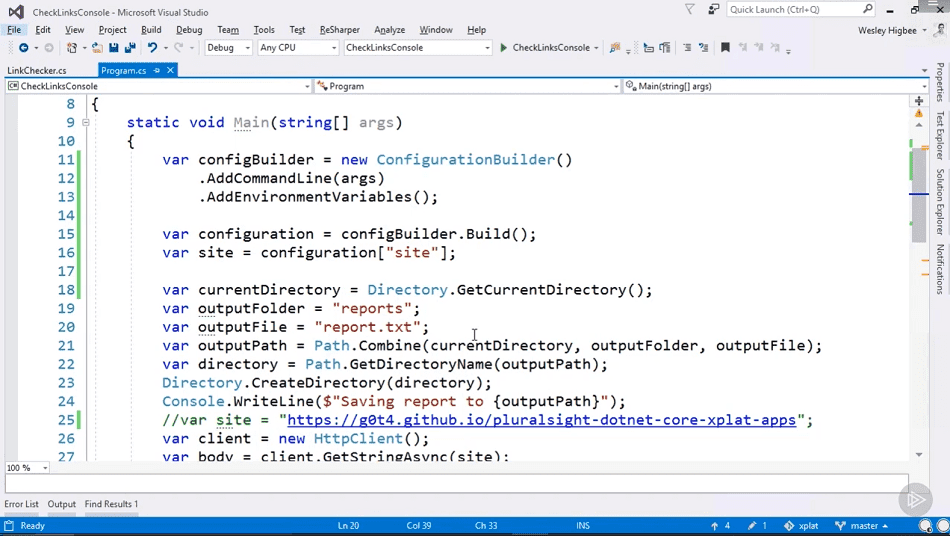Click the Send Feedback person icon

pyautogui.click(x=714, y=9)
